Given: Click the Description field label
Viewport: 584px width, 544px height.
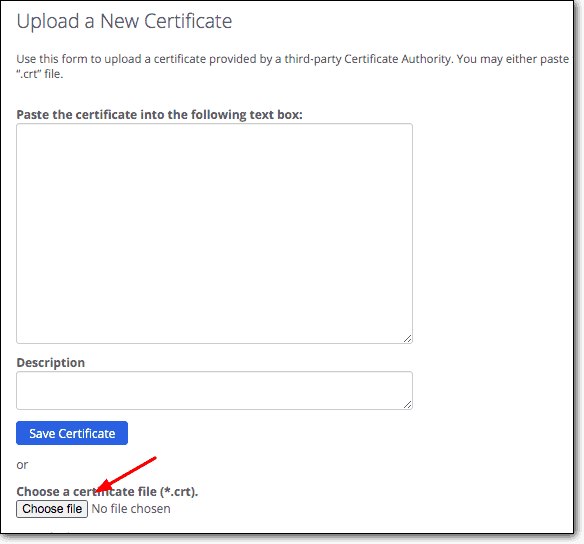Looking at the screenshot, I should [x=51, y=363].
